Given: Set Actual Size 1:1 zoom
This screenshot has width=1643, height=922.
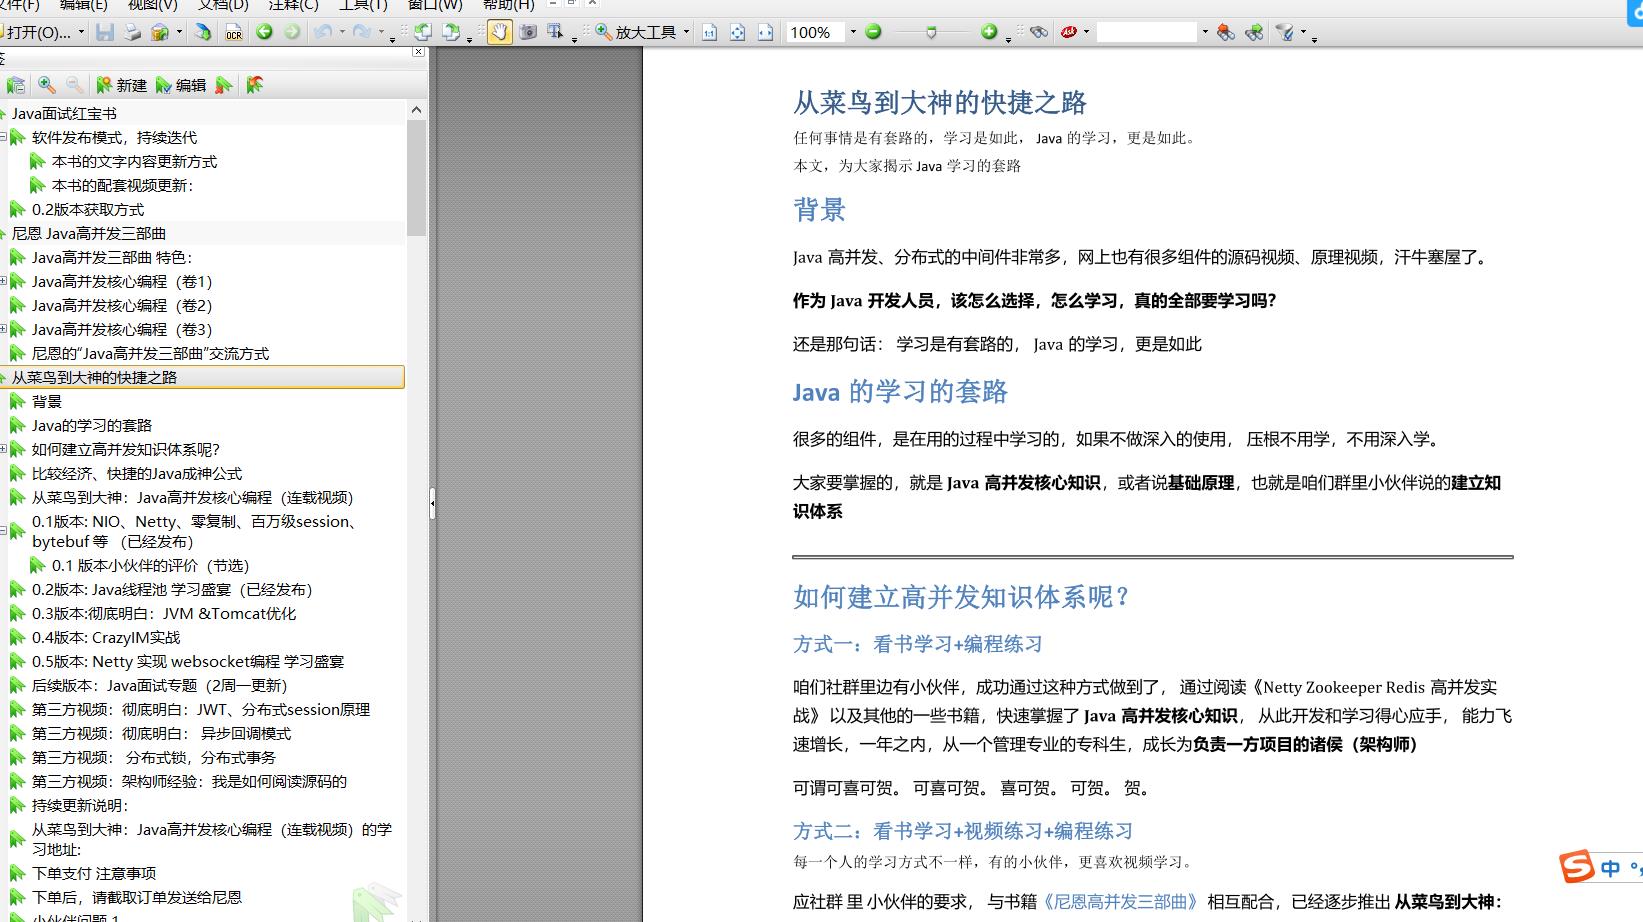Looking at the screenshot, I should [709, 32].
